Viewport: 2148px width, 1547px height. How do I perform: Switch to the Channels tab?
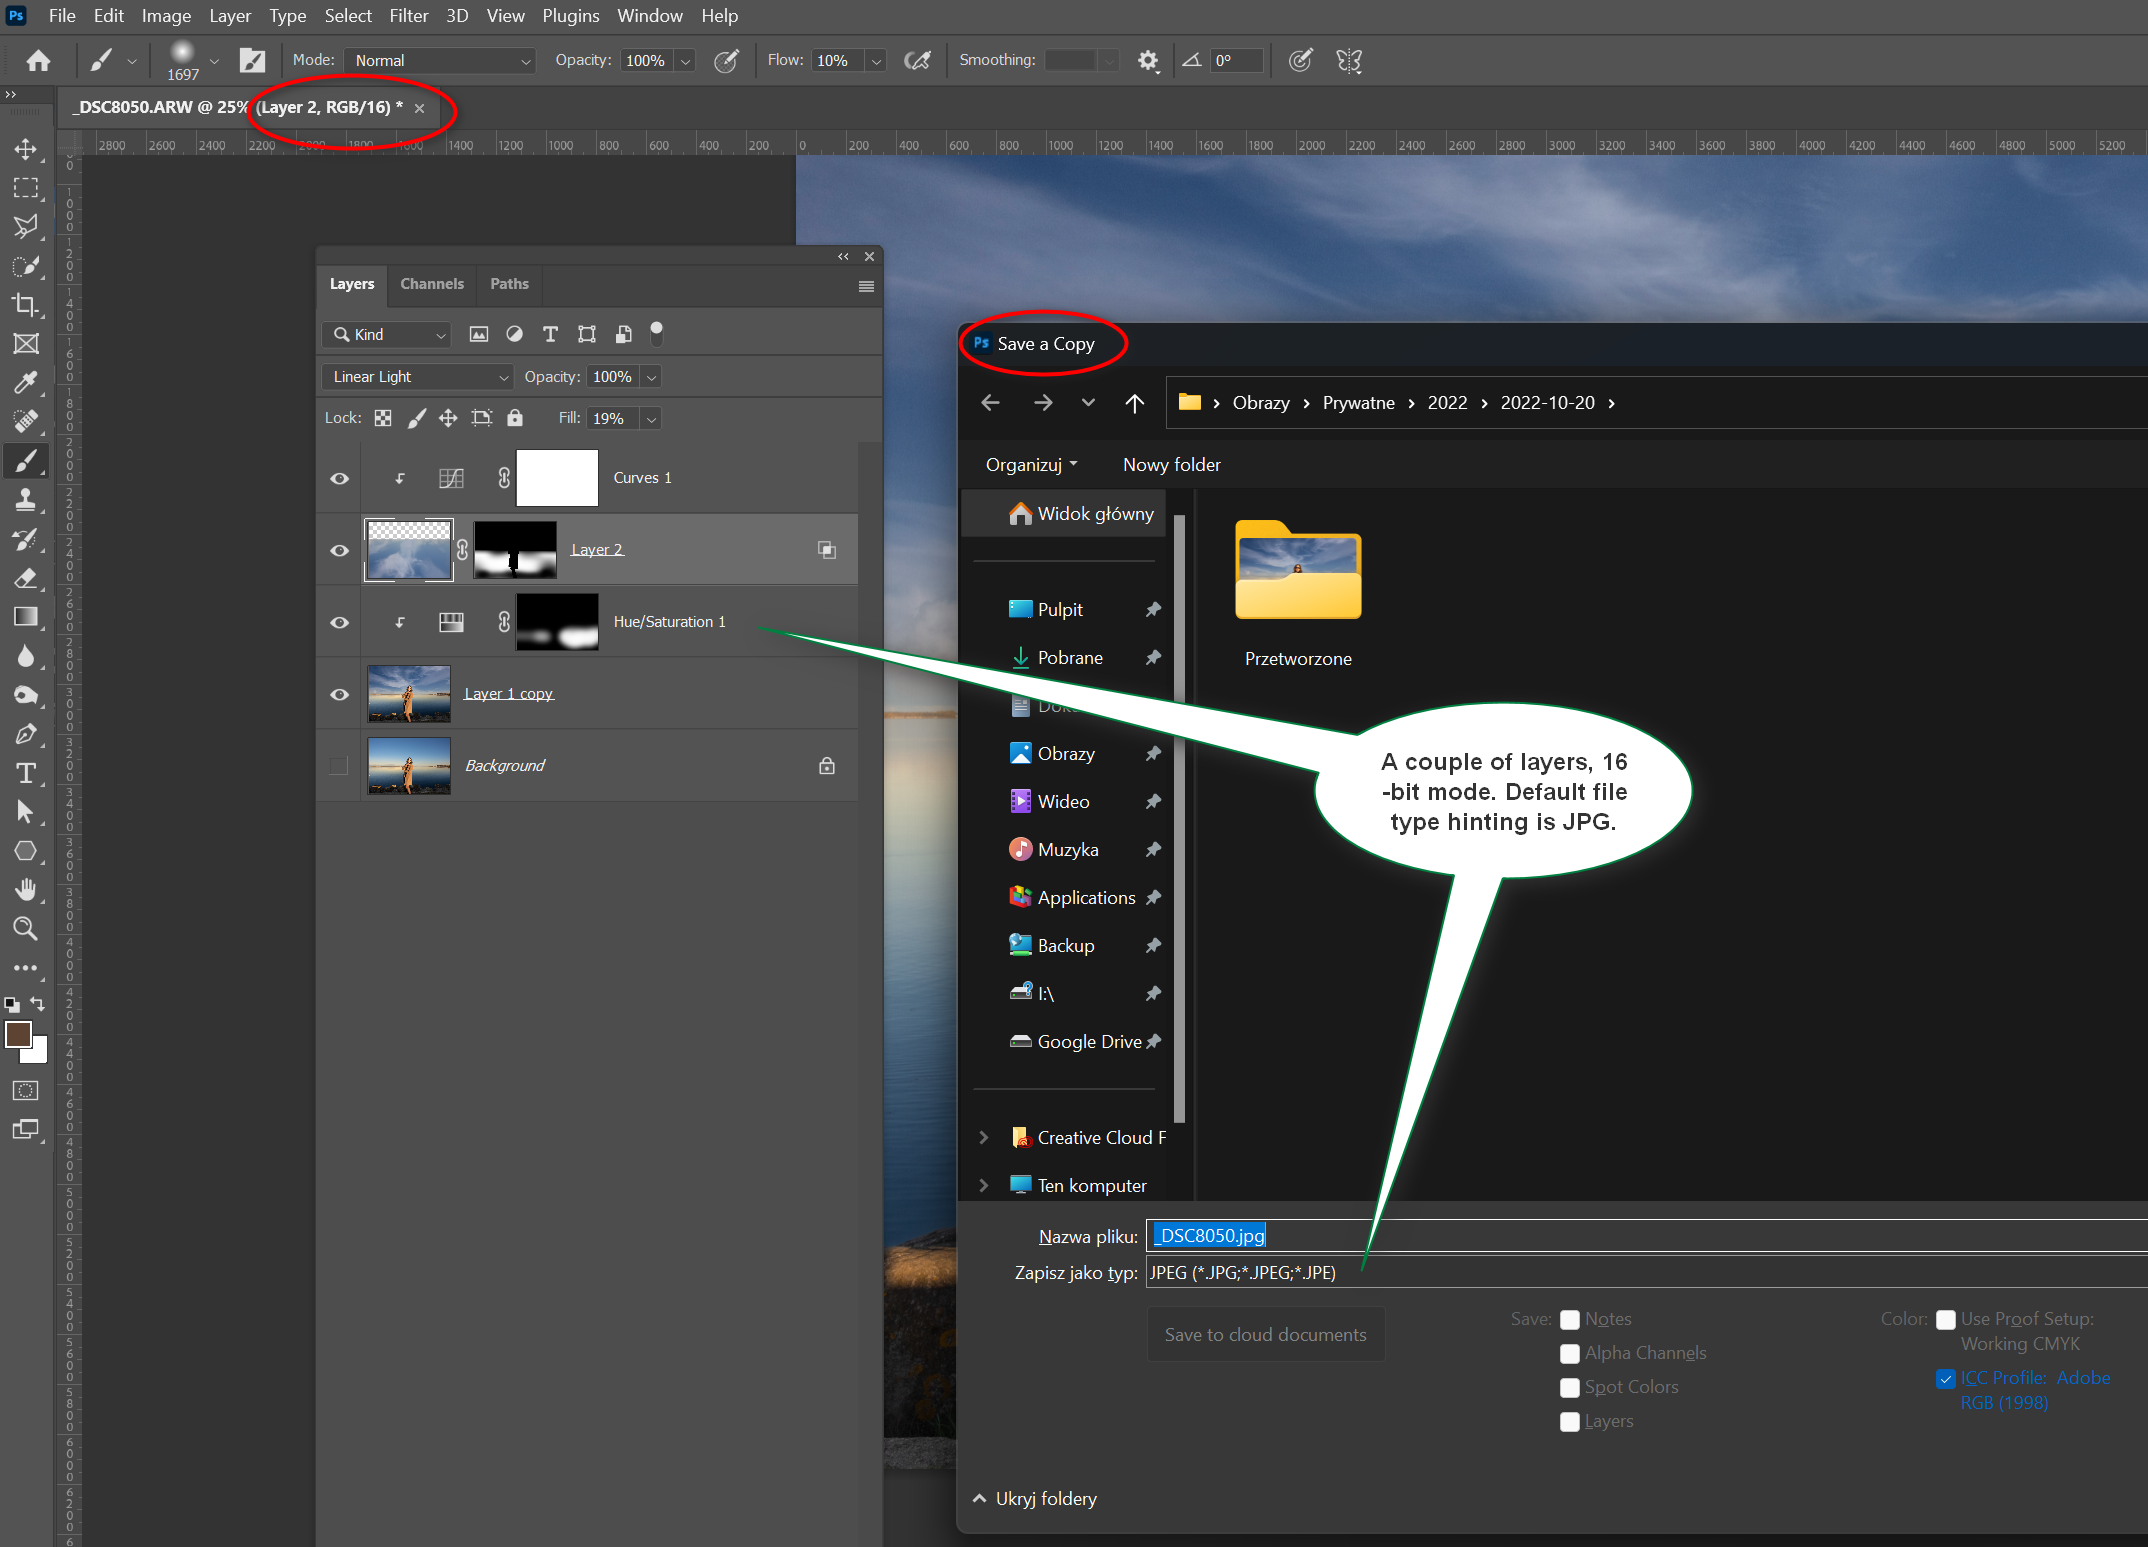[x=432, y=284]
